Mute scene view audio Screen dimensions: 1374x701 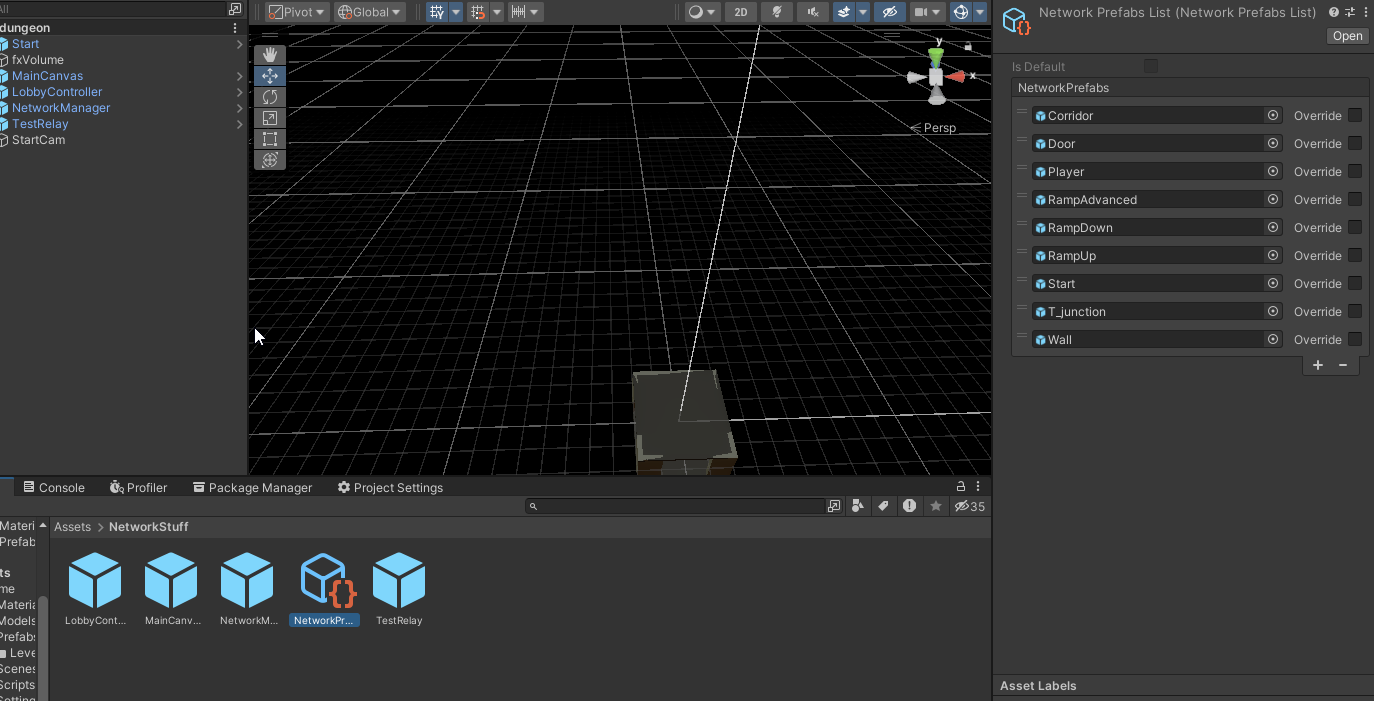point(811,11)
